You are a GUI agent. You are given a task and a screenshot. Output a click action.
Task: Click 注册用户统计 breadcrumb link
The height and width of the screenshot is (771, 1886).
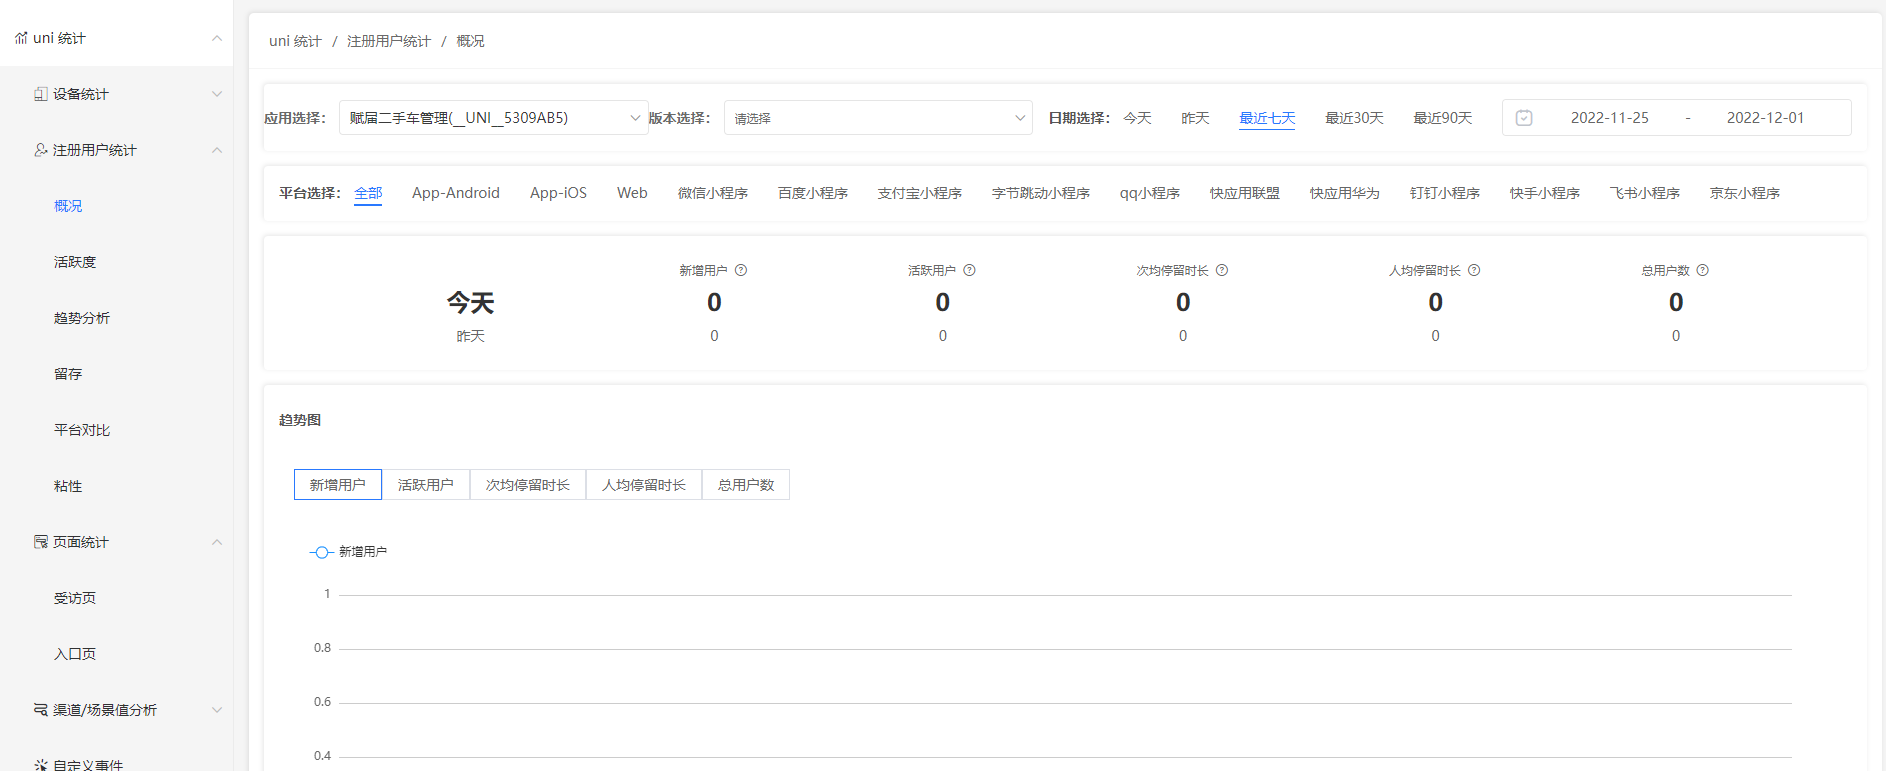tap(389, 41)
